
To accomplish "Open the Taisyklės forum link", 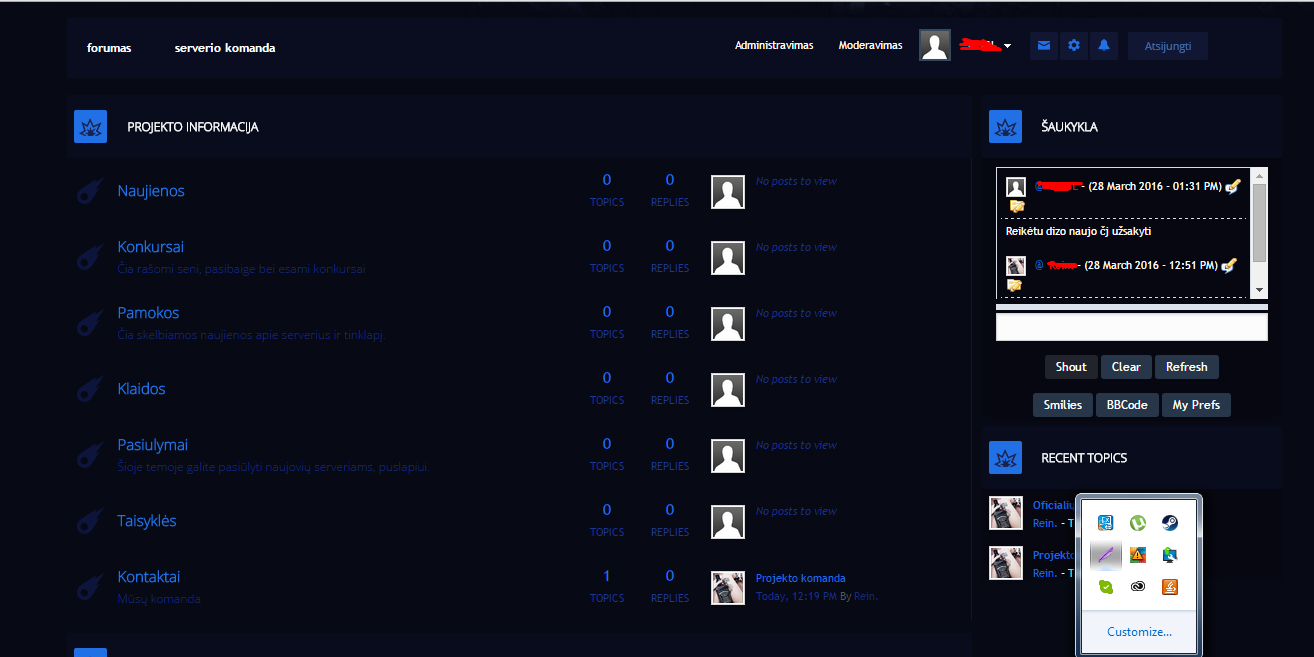I will point(147,521).
